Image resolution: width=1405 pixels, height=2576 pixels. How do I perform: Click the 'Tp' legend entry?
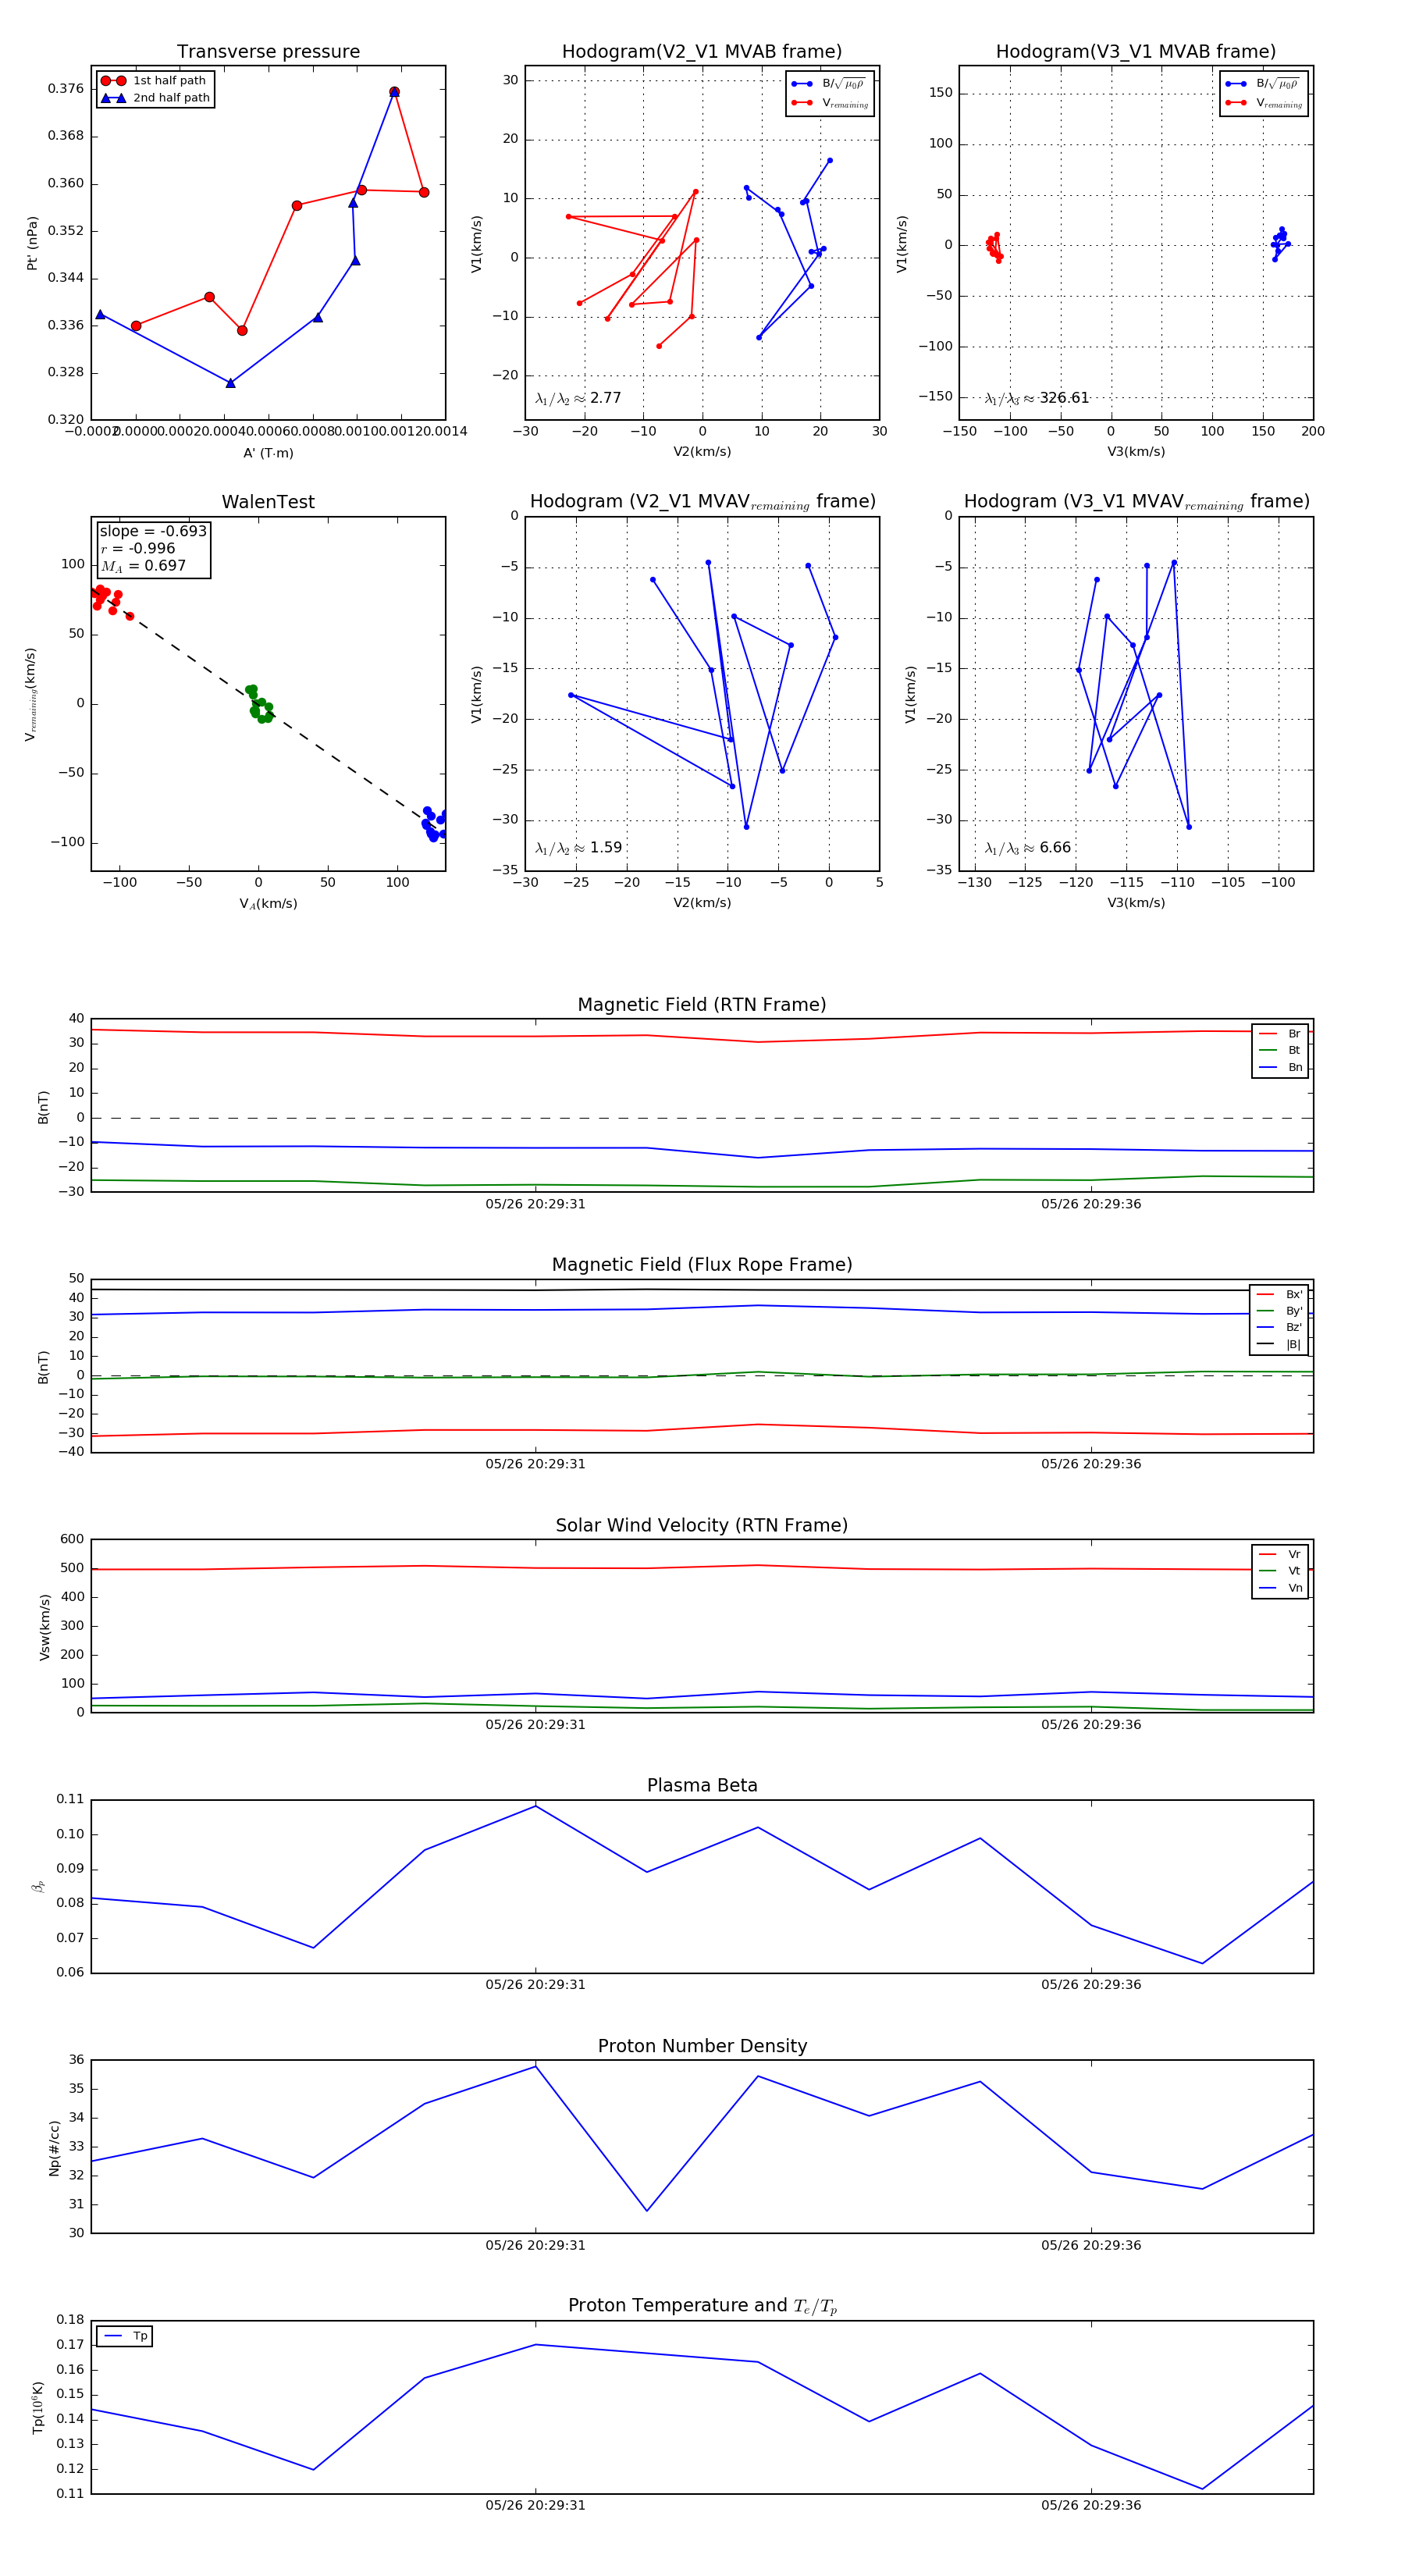coord(125,2337)
